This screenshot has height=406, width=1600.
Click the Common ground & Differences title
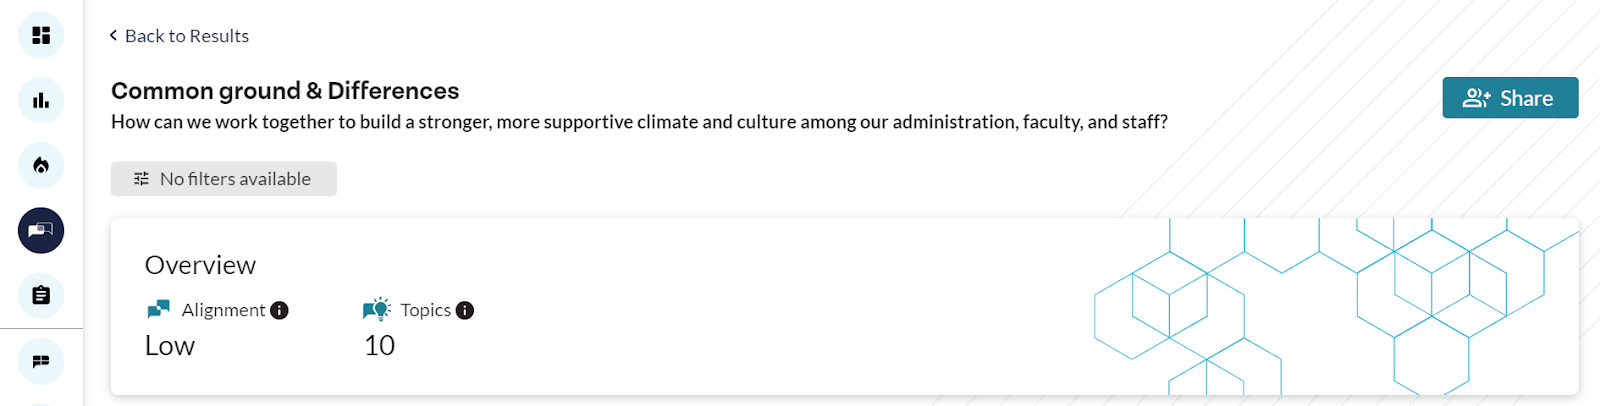285,91
